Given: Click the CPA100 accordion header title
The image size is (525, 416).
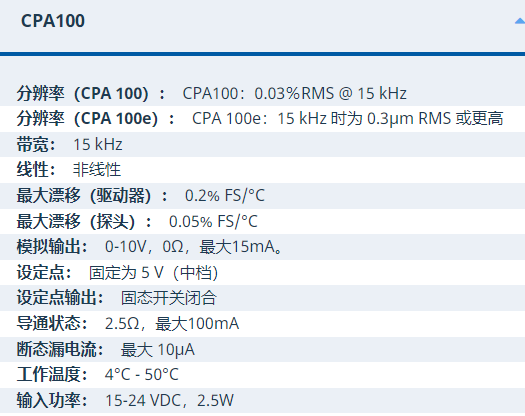Looking at the screenshot, I should 53,21.
